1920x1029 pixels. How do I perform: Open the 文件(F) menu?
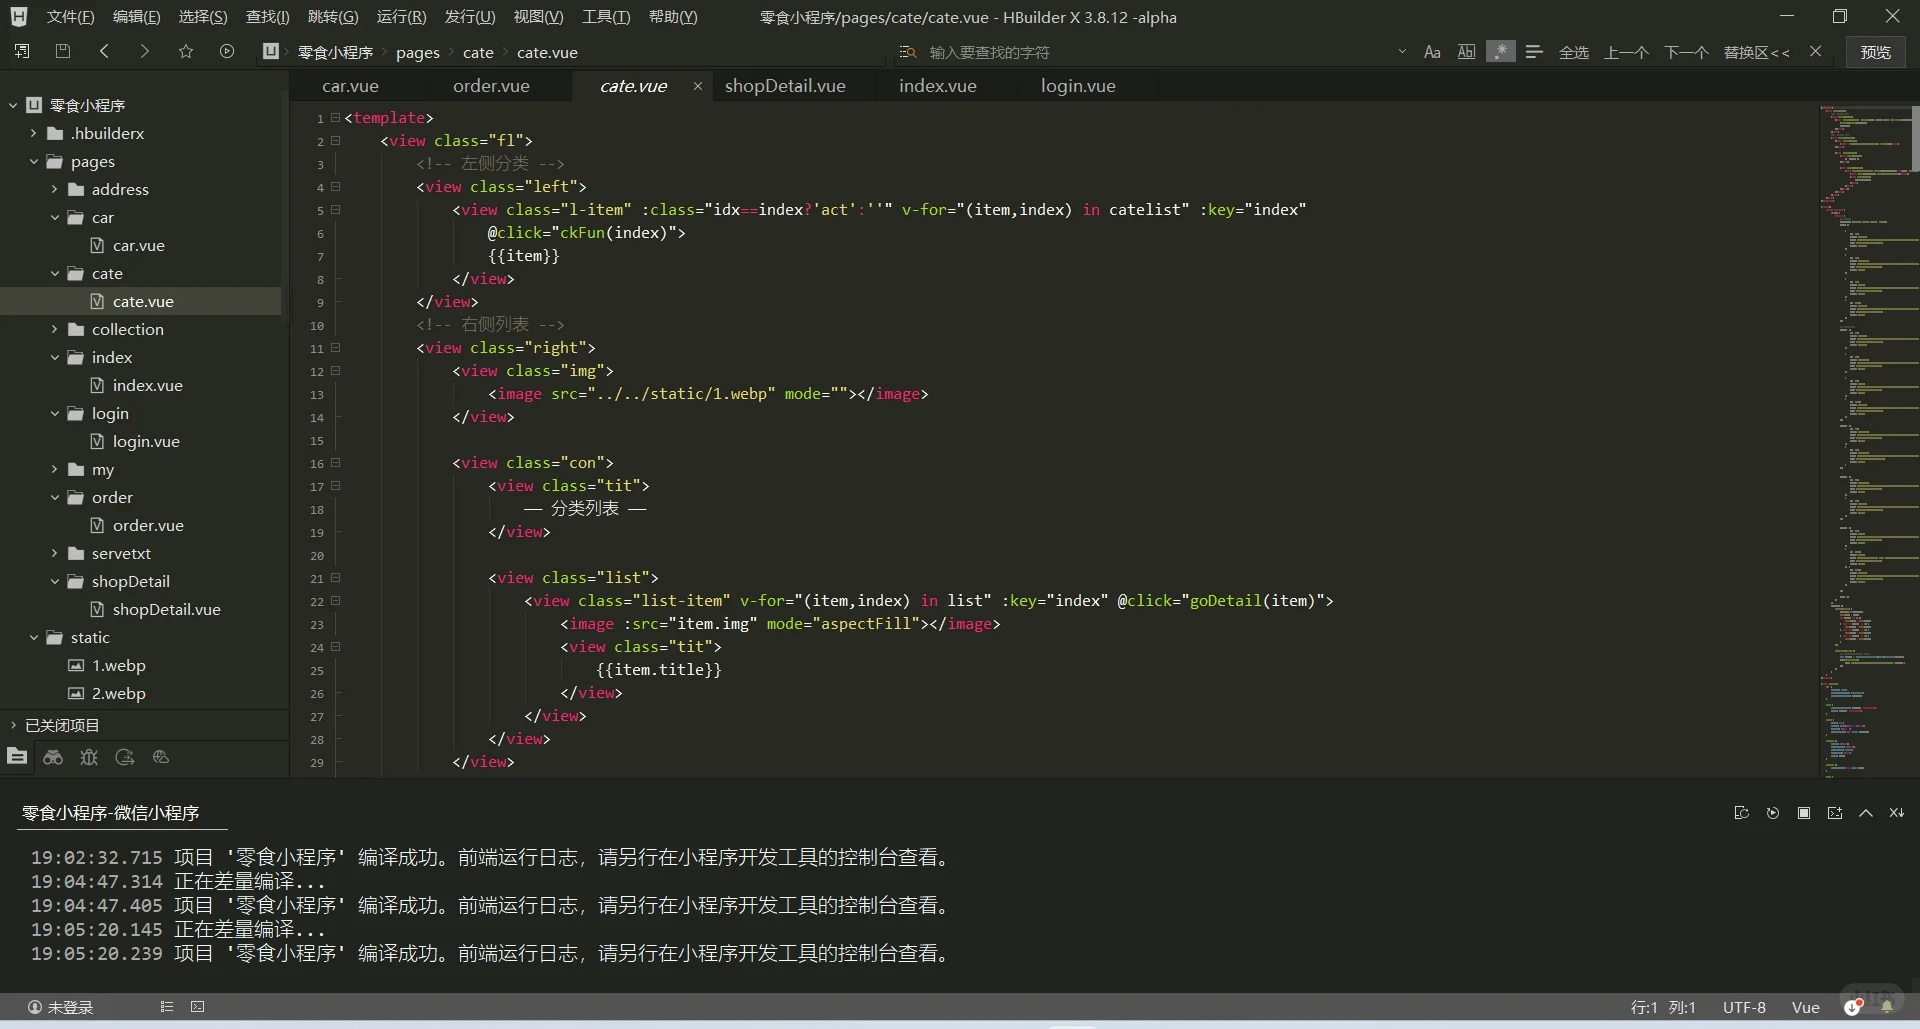pyautogui.click(x=70, y=17)
